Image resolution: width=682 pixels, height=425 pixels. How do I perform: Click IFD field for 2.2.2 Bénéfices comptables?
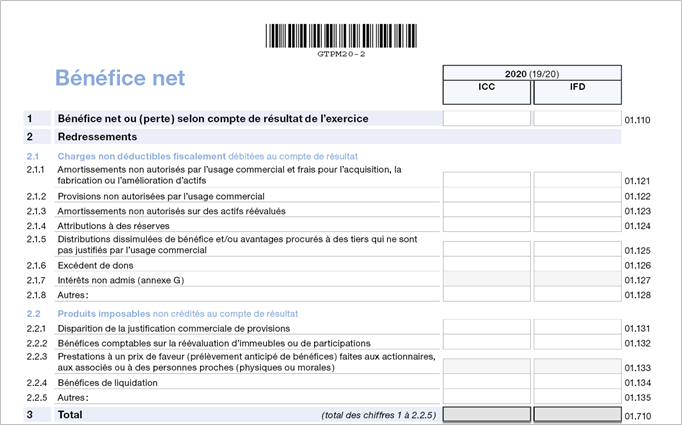(577, 343)
